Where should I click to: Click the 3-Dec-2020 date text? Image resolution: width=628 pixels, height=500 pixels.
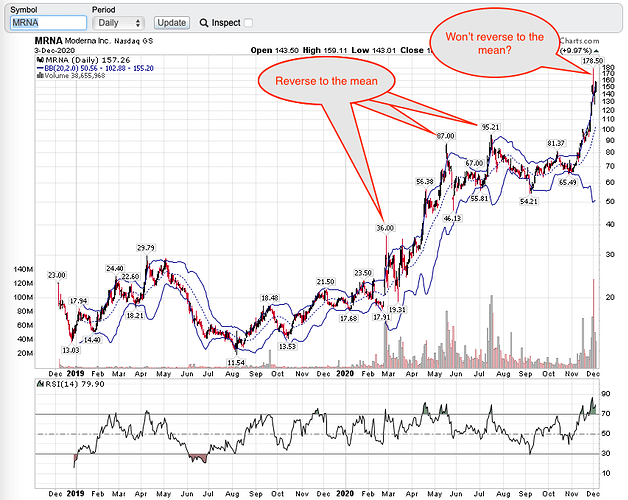click(x=54, y=50)
